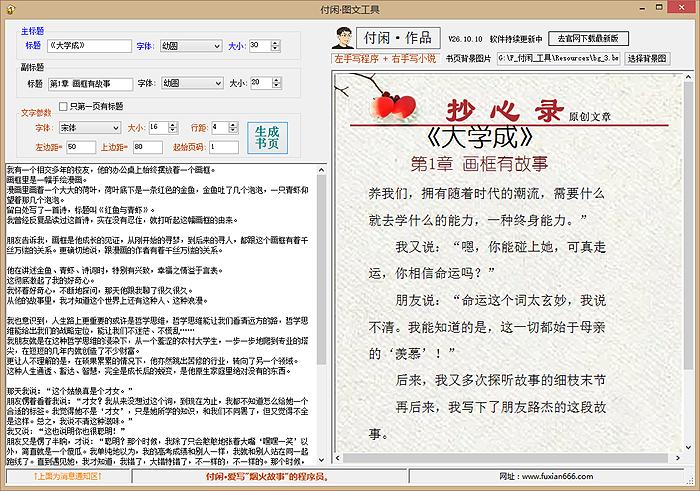Decrease line spacing stepper arrow
Viewport: 700px width, 491px height.
(233, 130)
